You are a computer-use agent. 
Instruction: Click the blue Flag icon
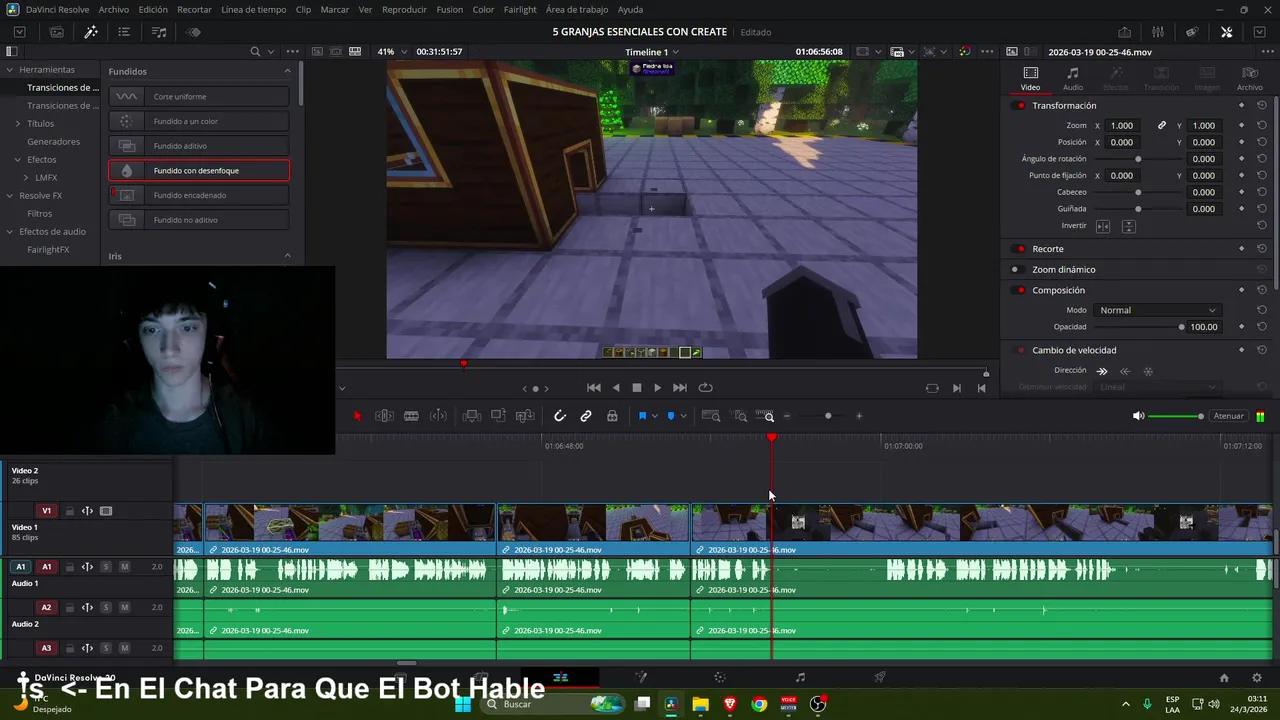642,416
